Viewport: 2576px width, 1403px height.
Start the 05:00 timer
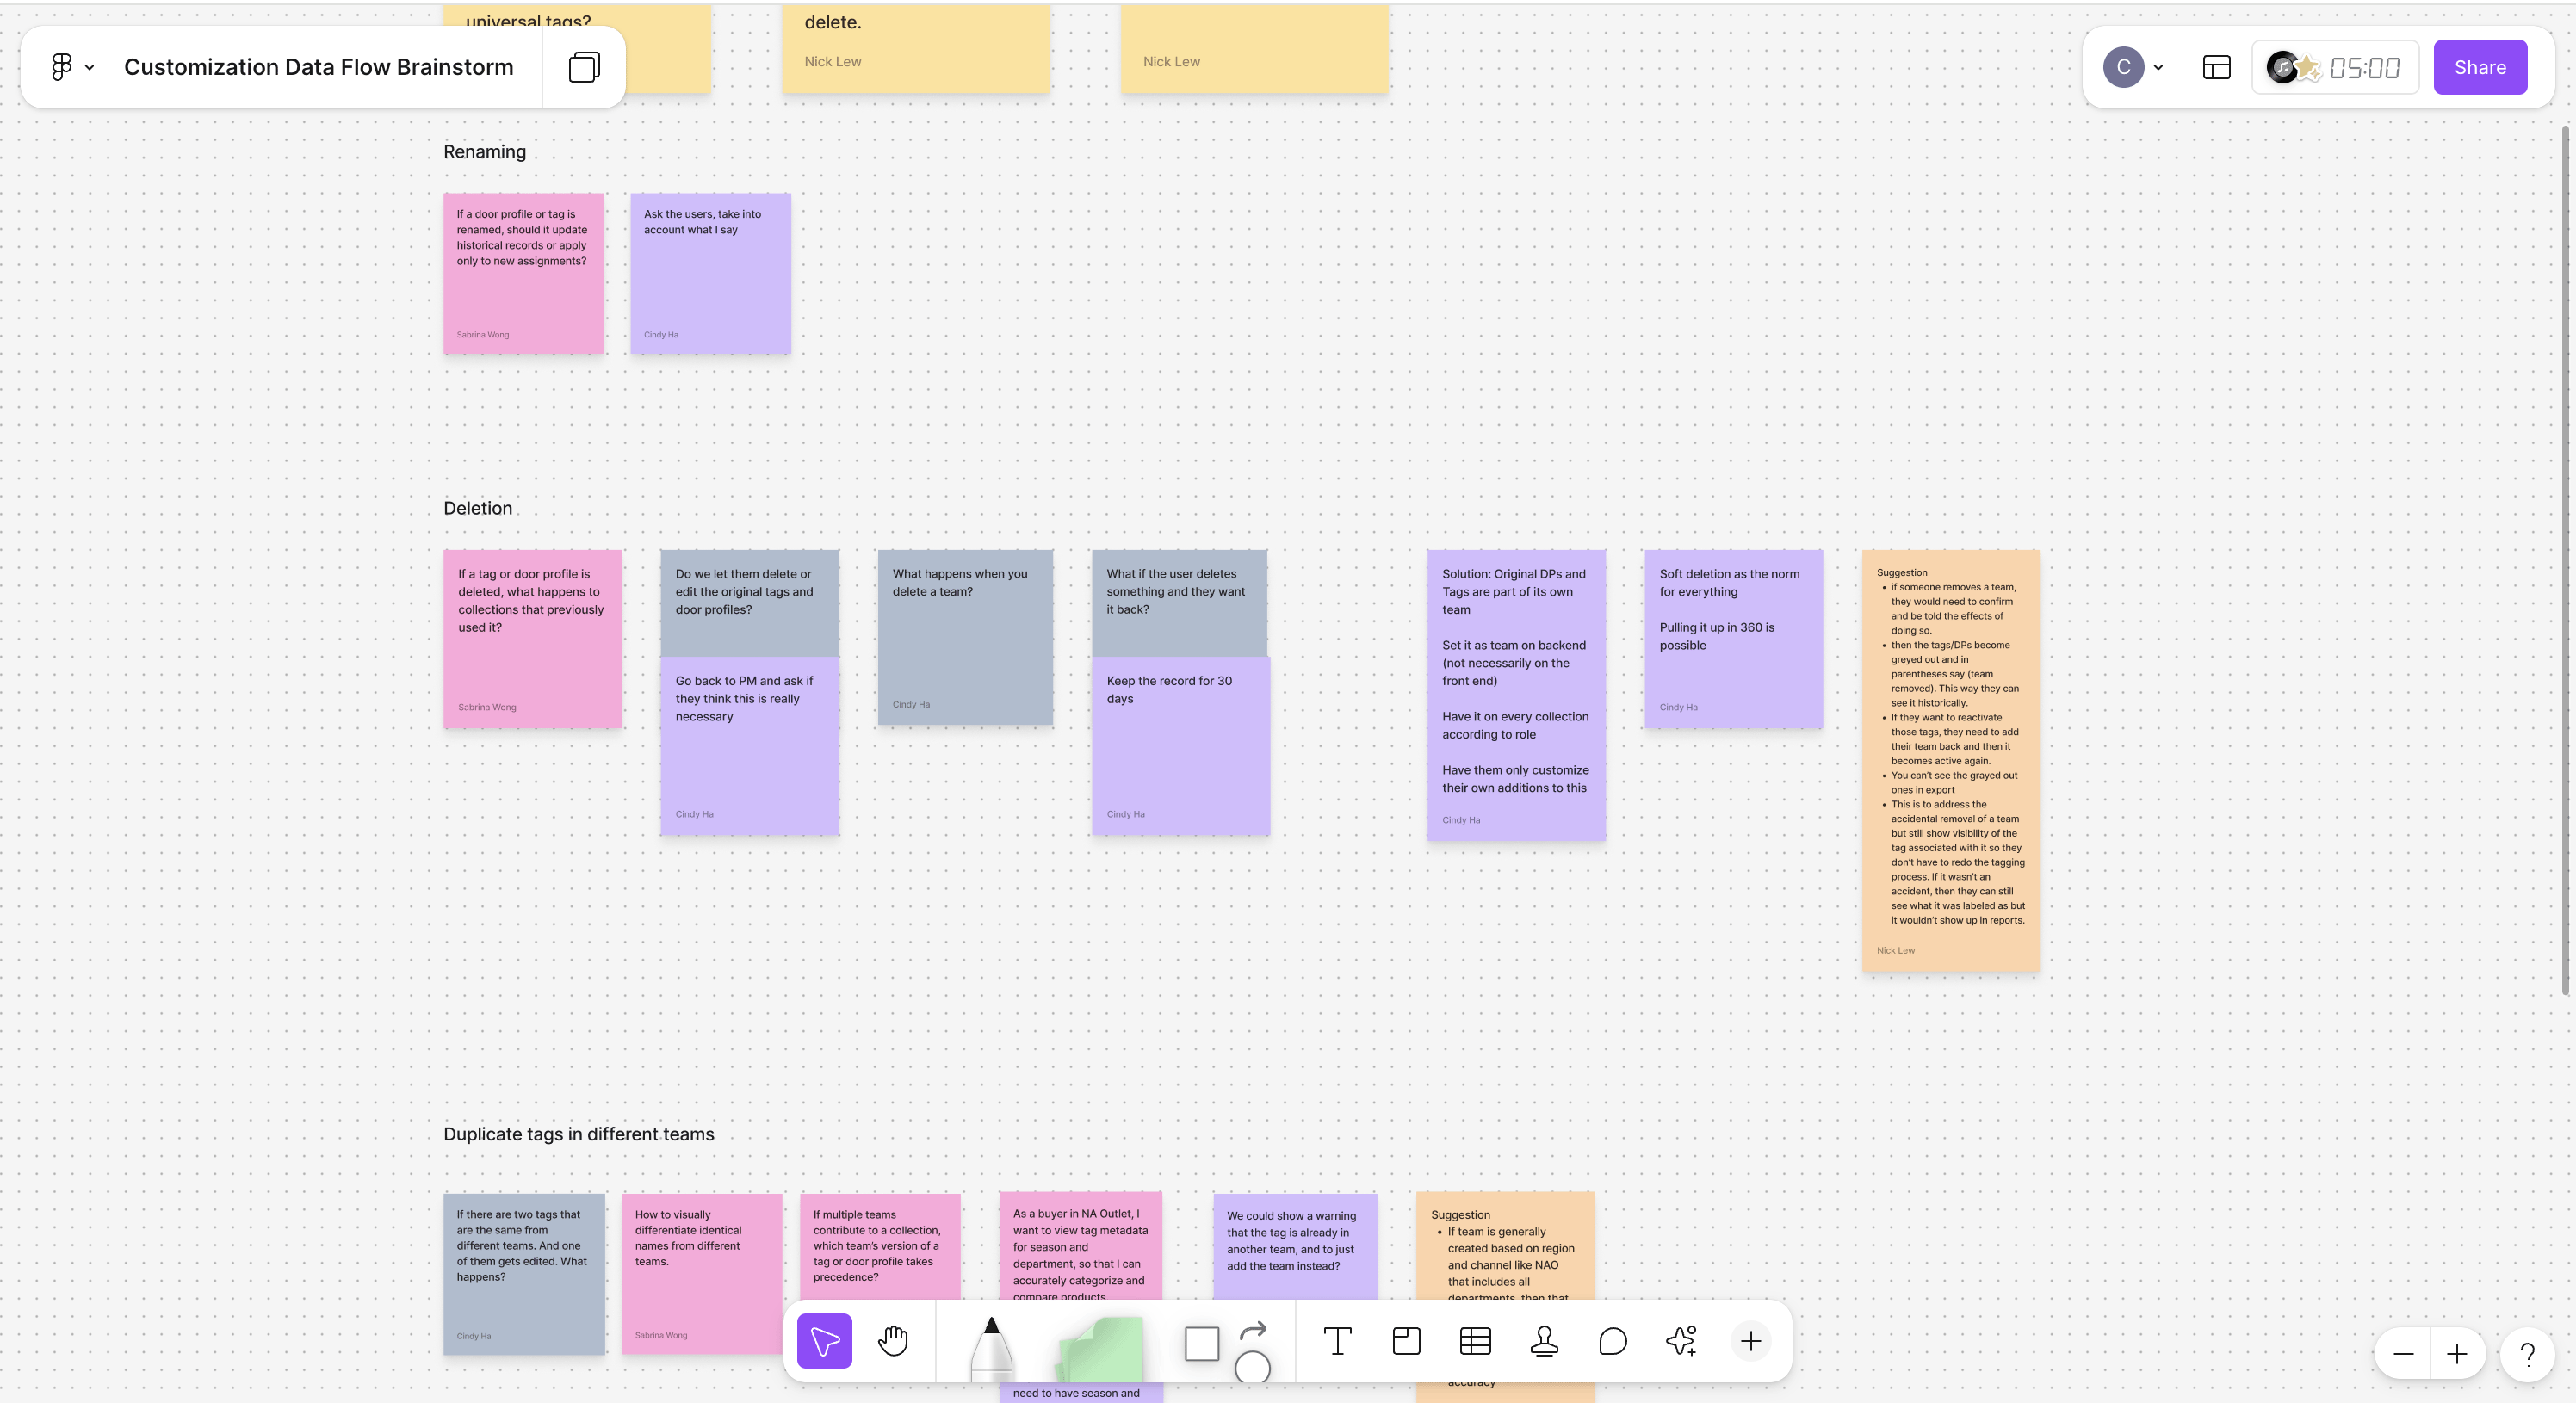tap(2363, 67)
